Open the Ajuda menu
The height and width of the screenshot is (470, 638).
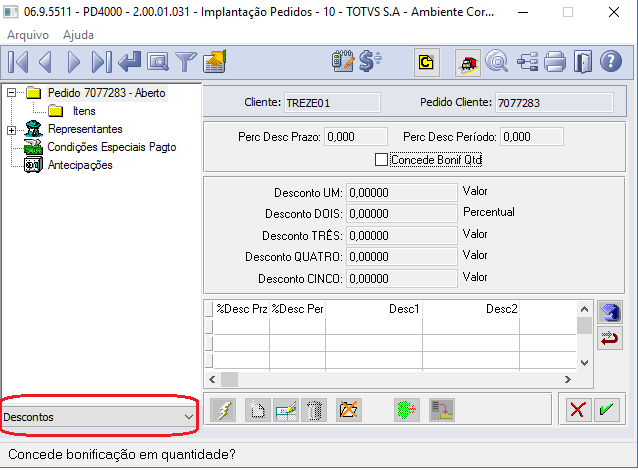click(79, 35)
